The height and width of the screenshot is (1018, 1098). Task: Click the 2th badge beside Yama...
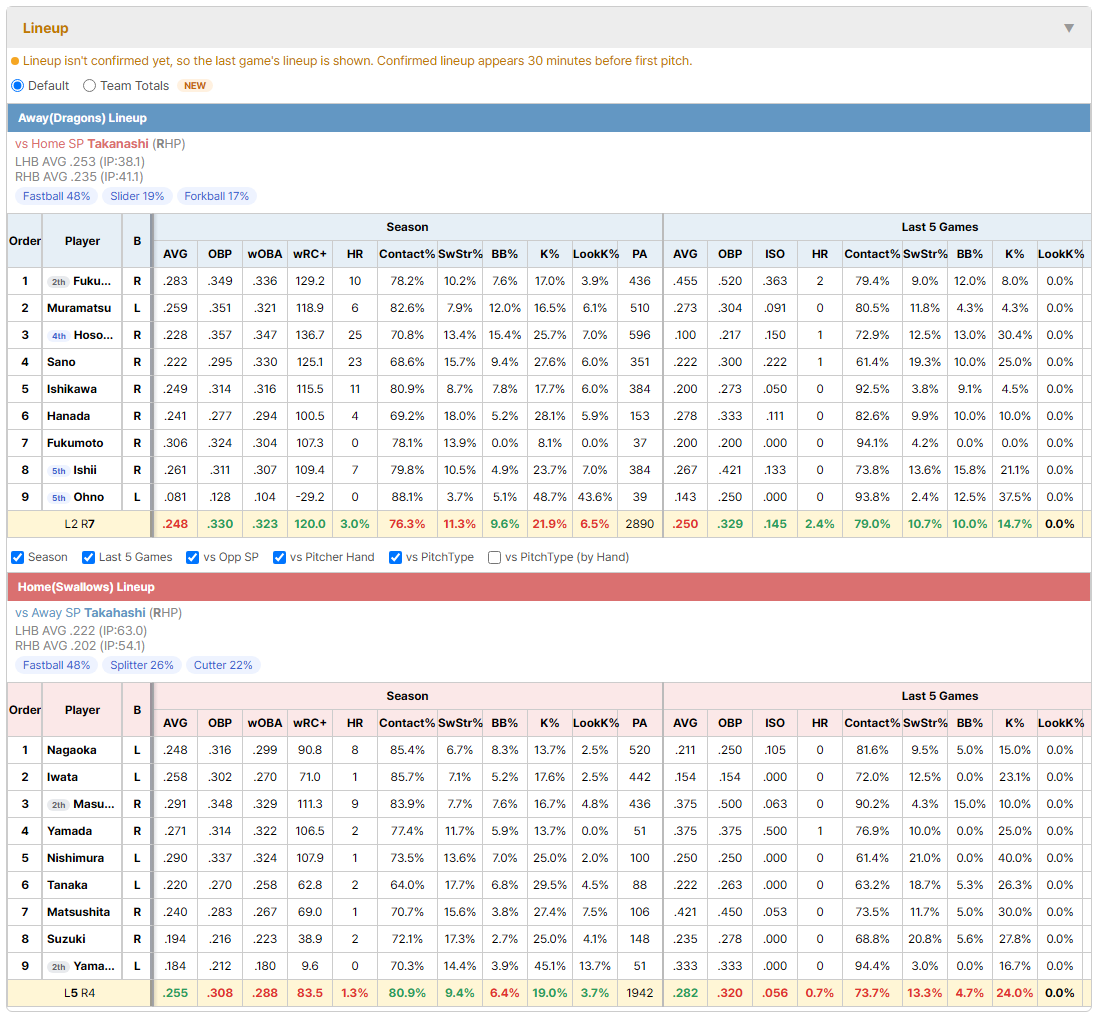coord(58,967)
